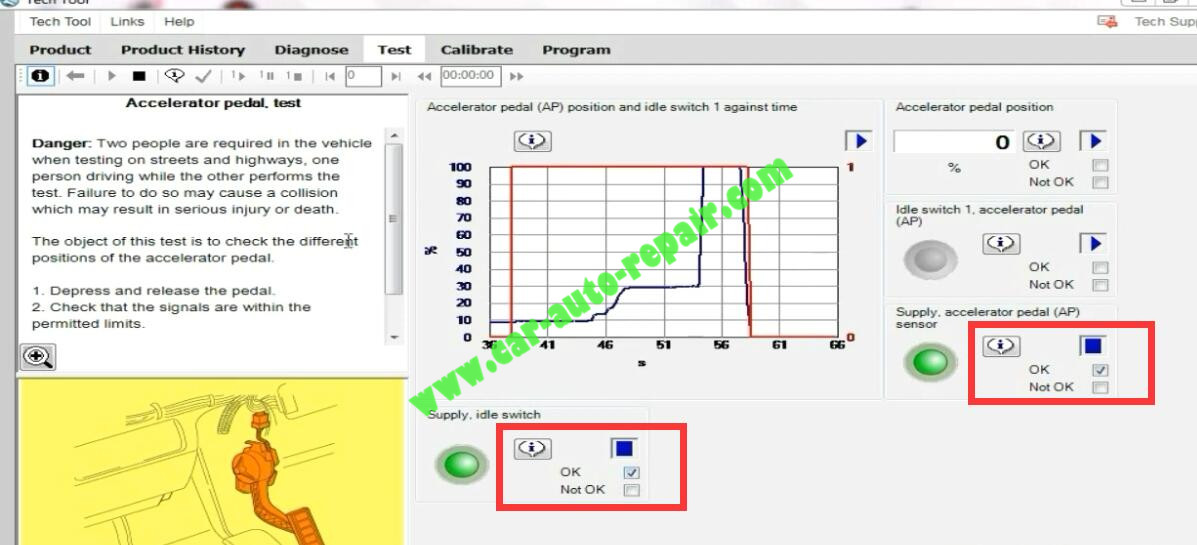This screenshot has width=1197, height=545.
Task: Open info for Accelerator pedal position
Action: pos(1042,141)
